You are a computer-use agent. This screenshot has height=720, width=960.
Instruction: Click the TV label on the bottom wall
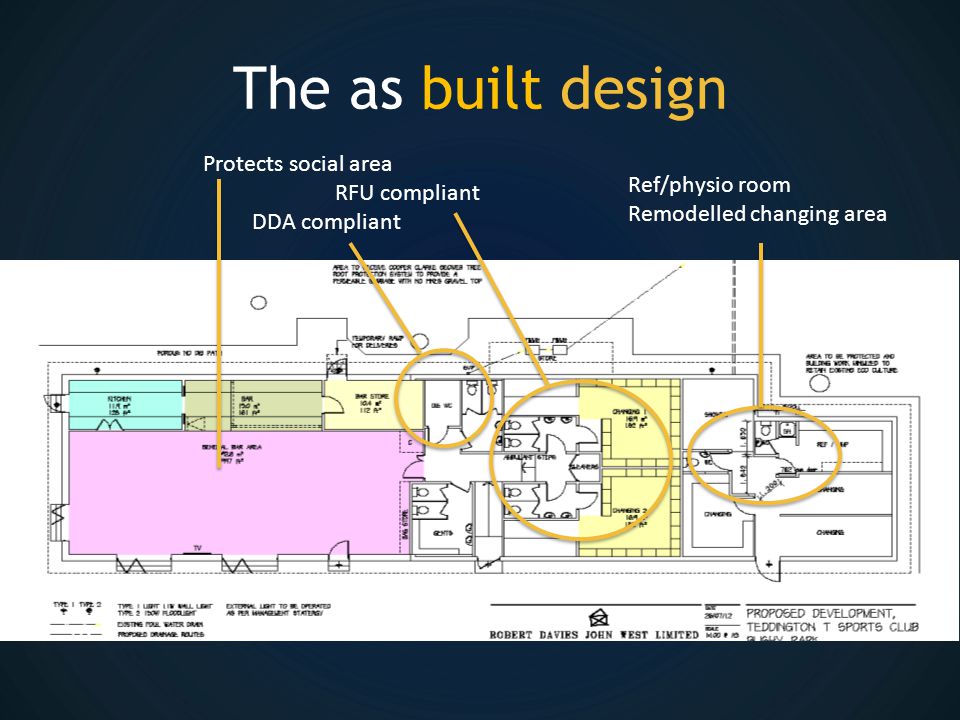[197, 548]
